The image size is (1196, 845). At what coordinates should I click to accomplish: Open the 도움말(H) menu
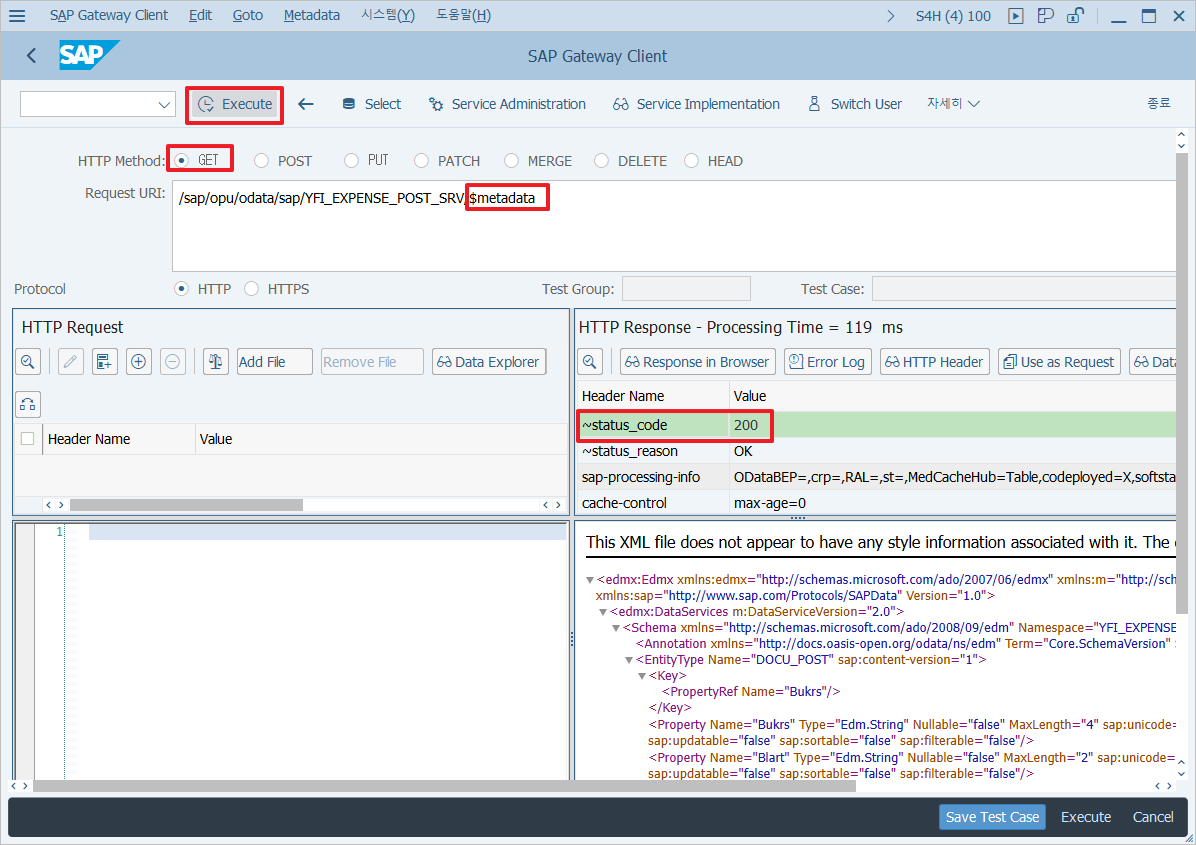pos(464,15)
